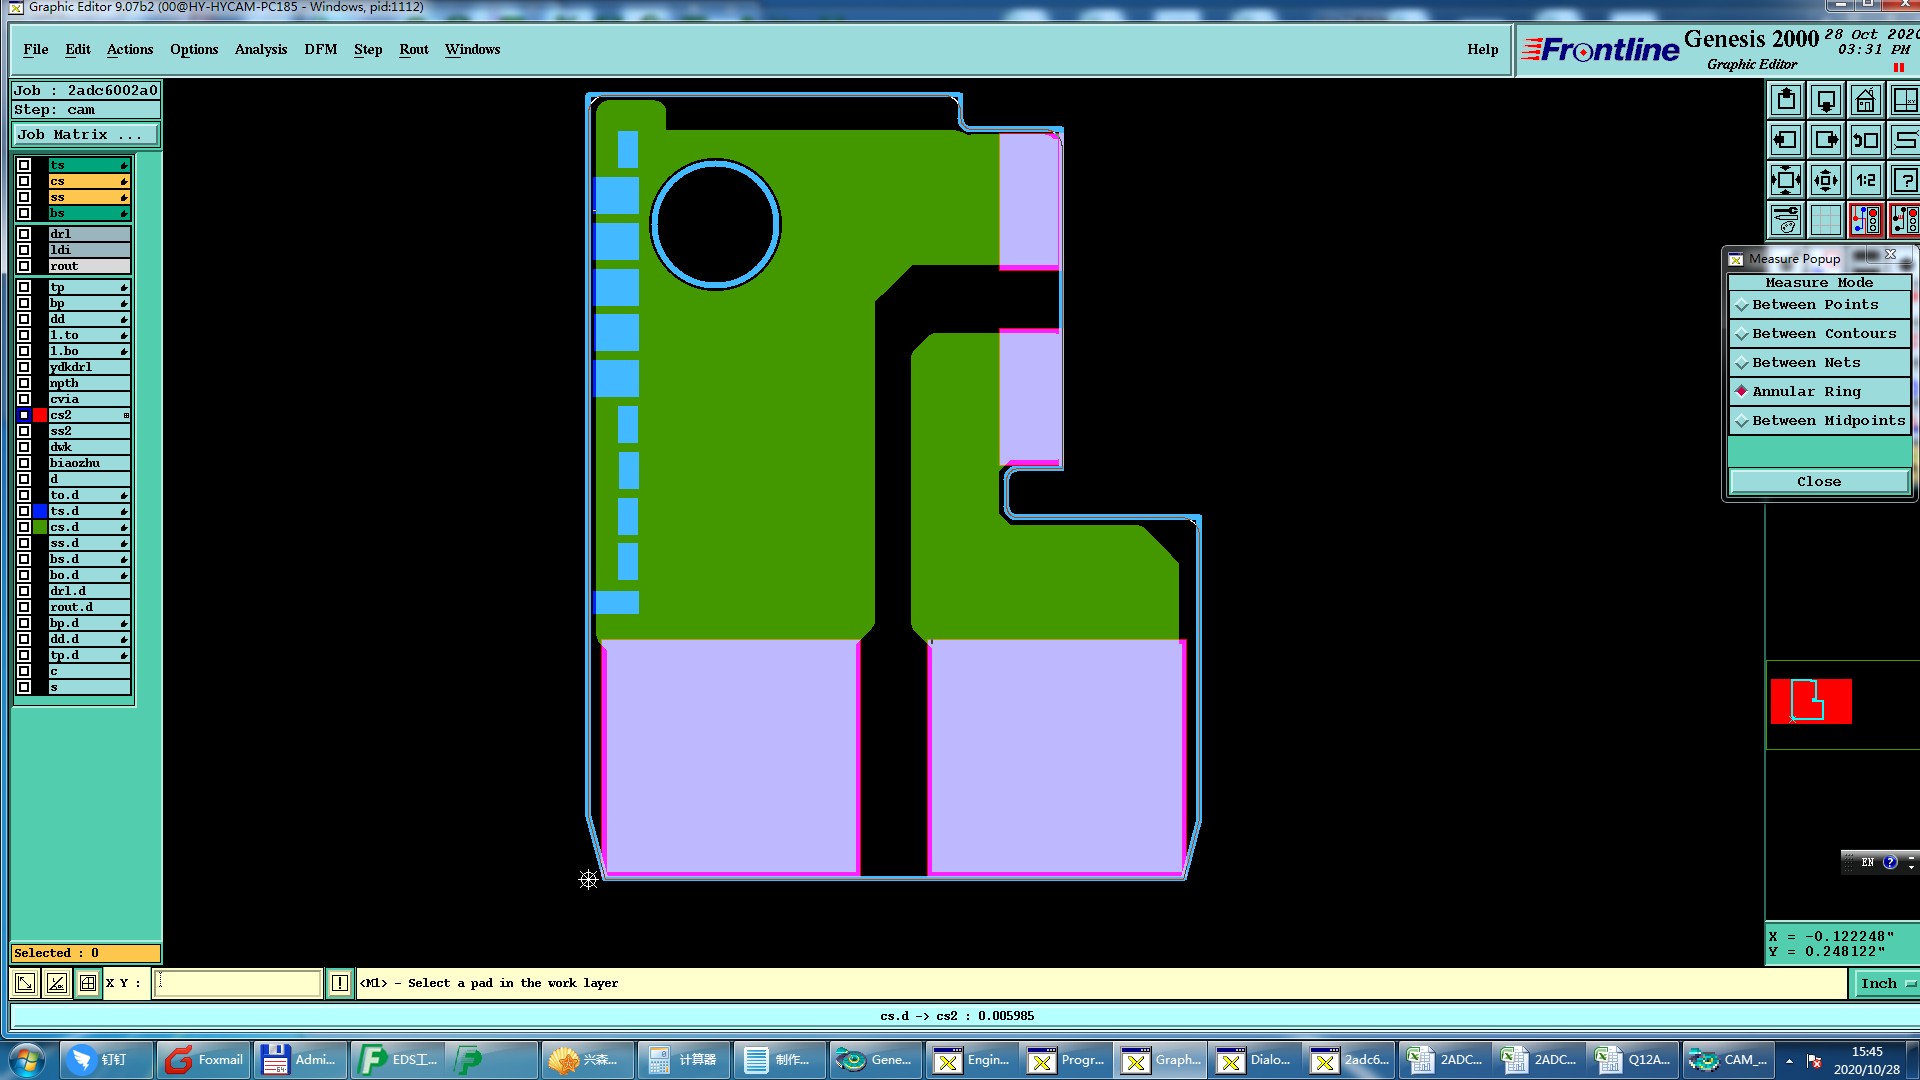Click the X Y coordinate input field

238,983
